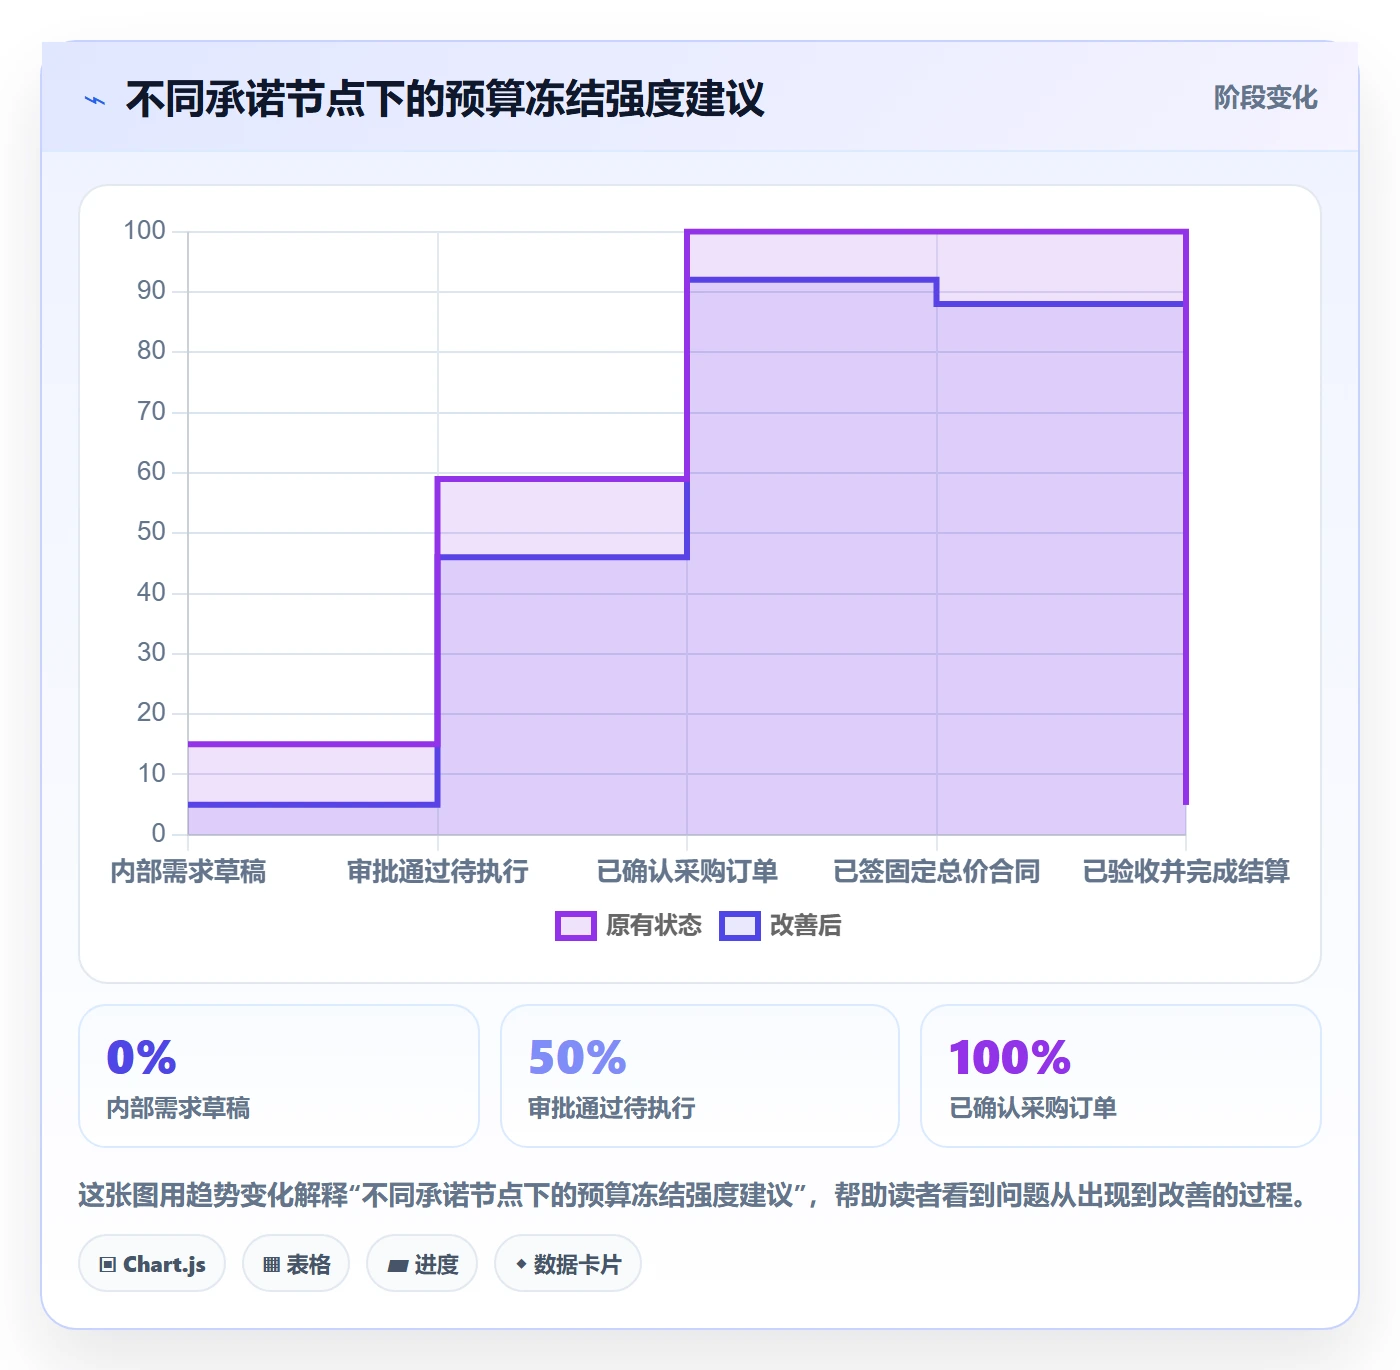Click the 0% figure in the first card
The width and height of the screenshot is (1400, 1370).
pyautogui.click(x=141, y=1058)
